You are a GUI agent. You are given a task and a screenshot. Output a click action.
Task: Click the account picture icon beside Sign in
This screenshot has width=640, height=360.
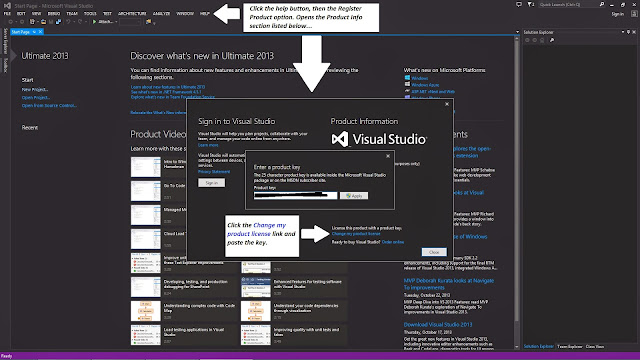click(x=634, y=13)
